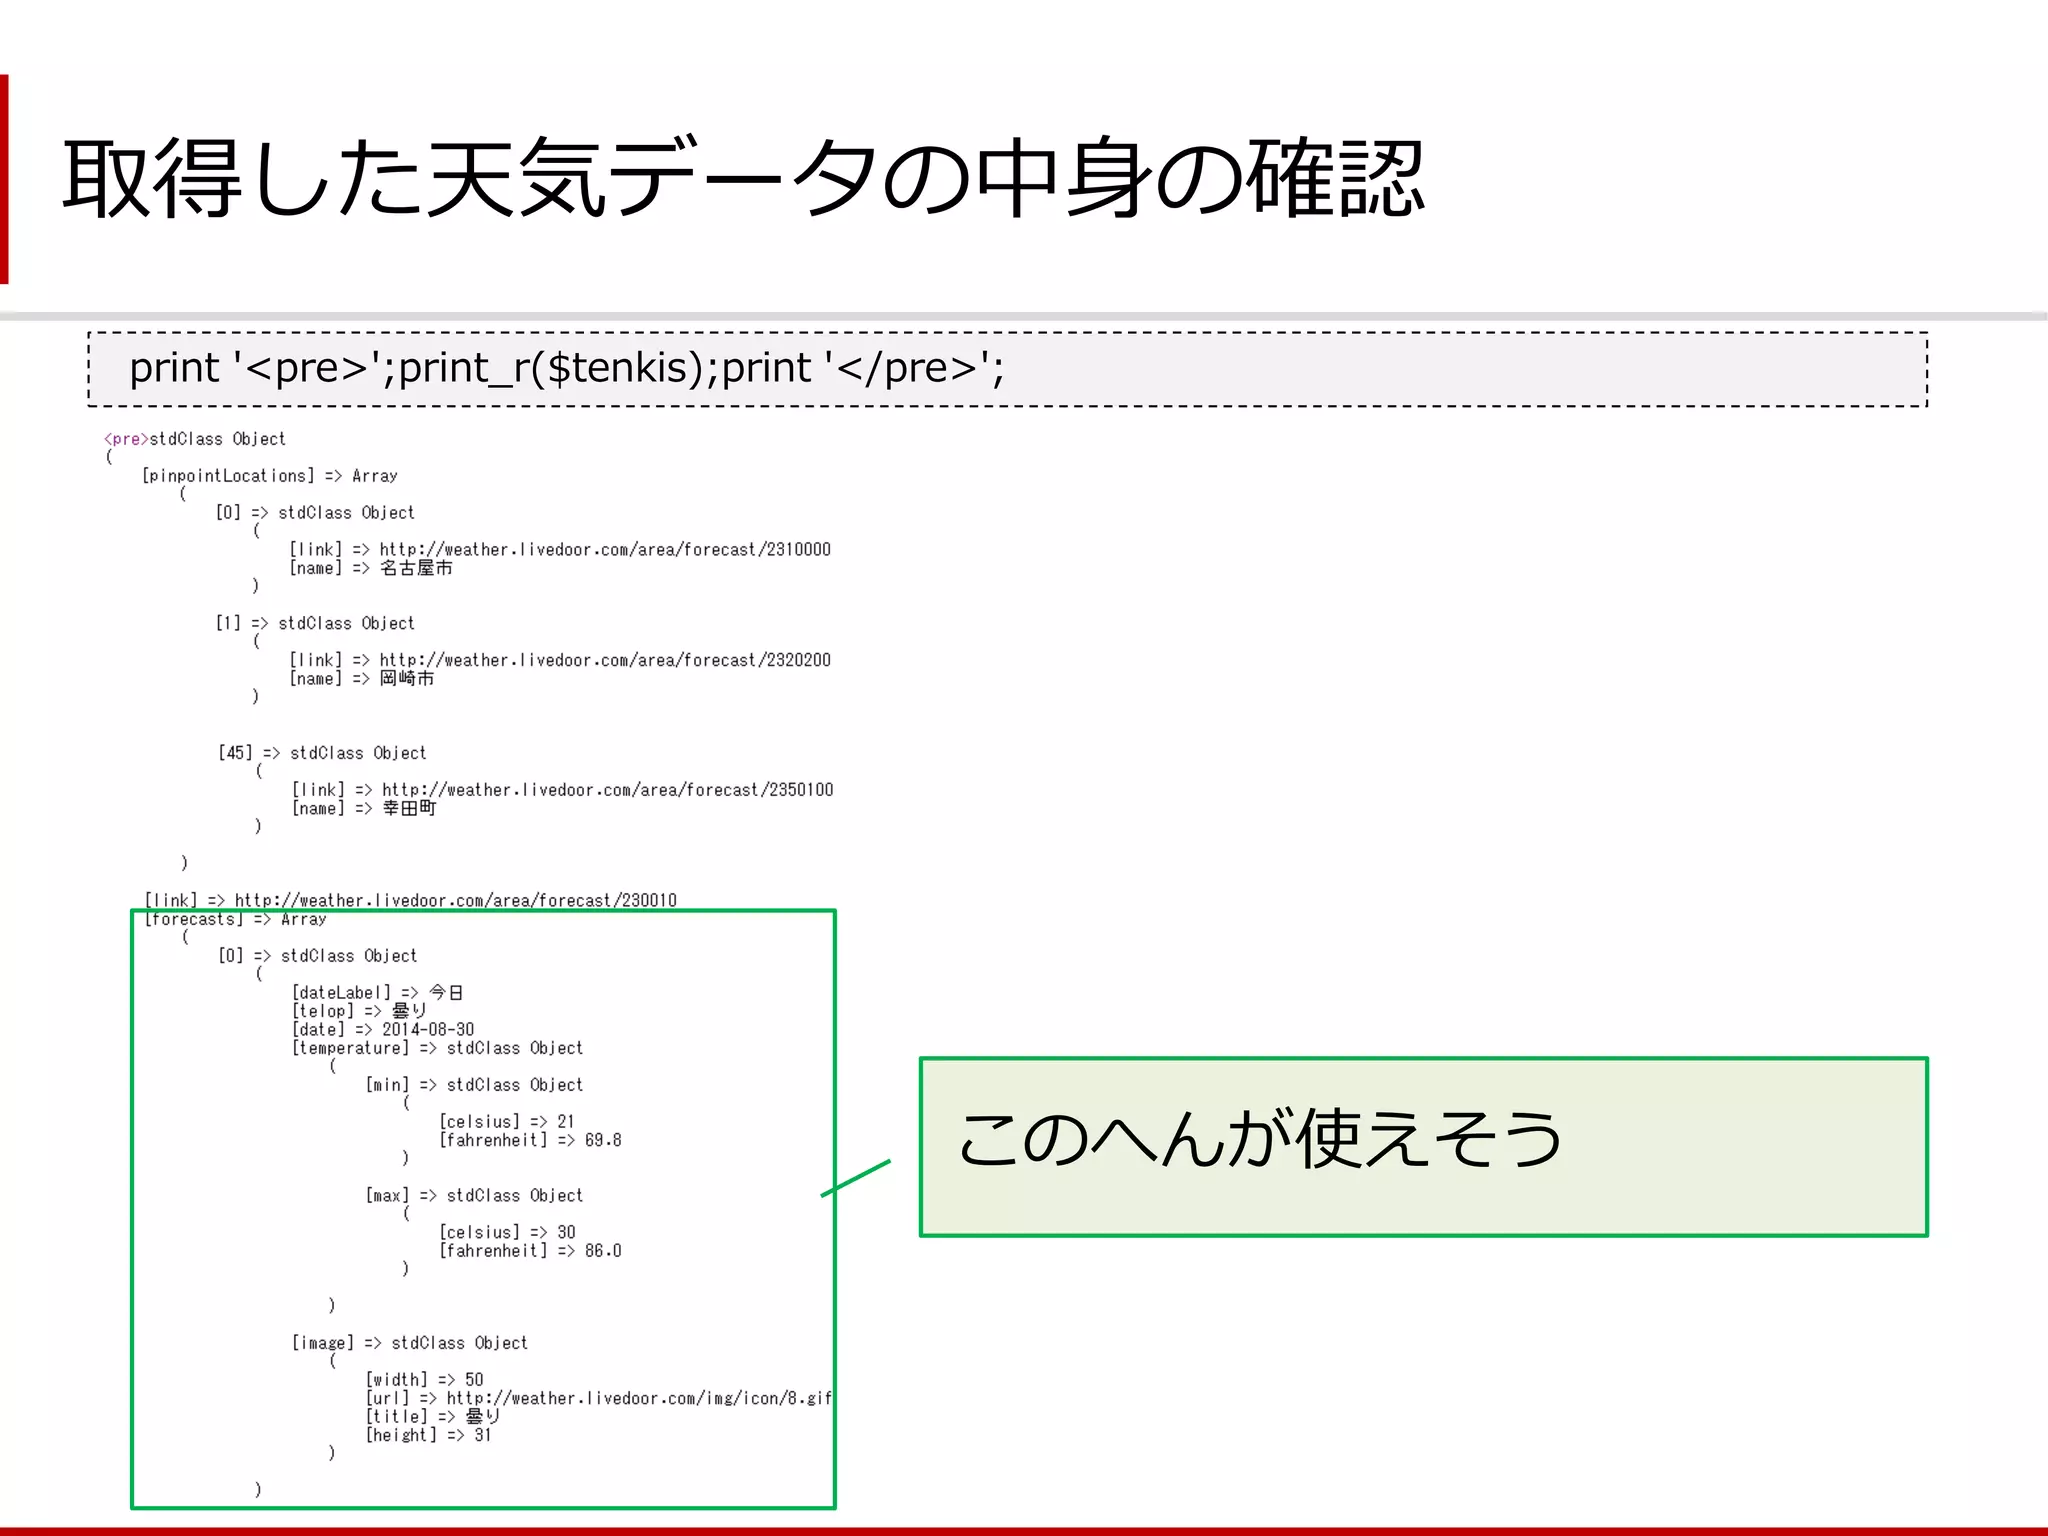
Task: Select the '[date] => 2014-08-30' line
Action: pos(383,1030)
